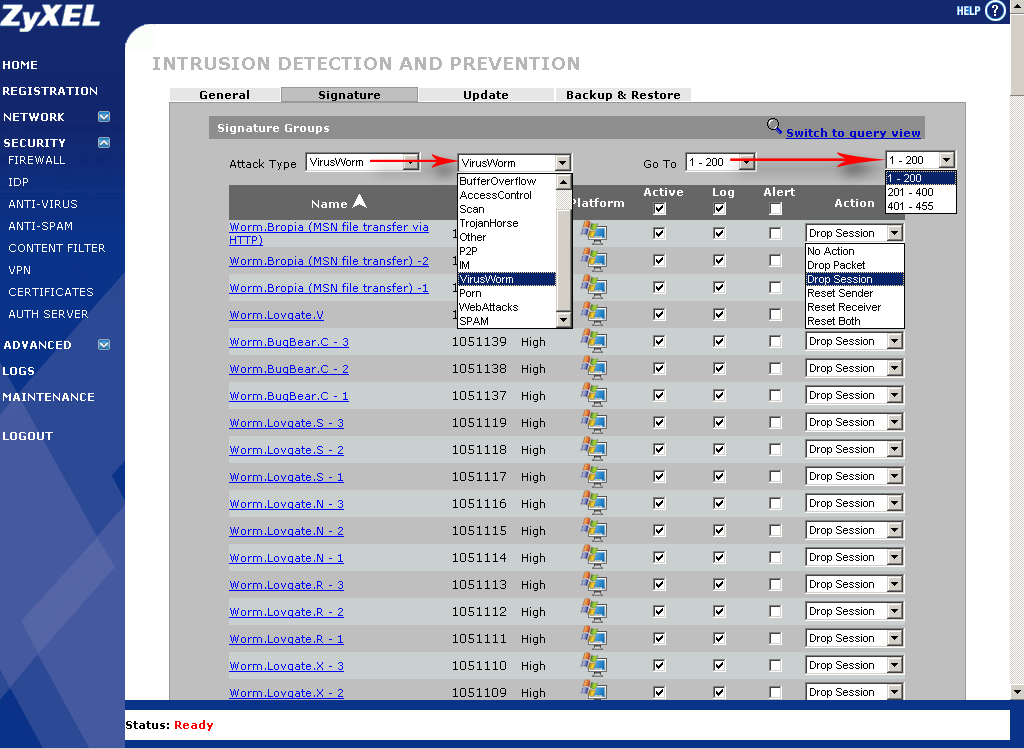Open Action dropdown for Worm.Lovgate.S - 2

point(854,449)
